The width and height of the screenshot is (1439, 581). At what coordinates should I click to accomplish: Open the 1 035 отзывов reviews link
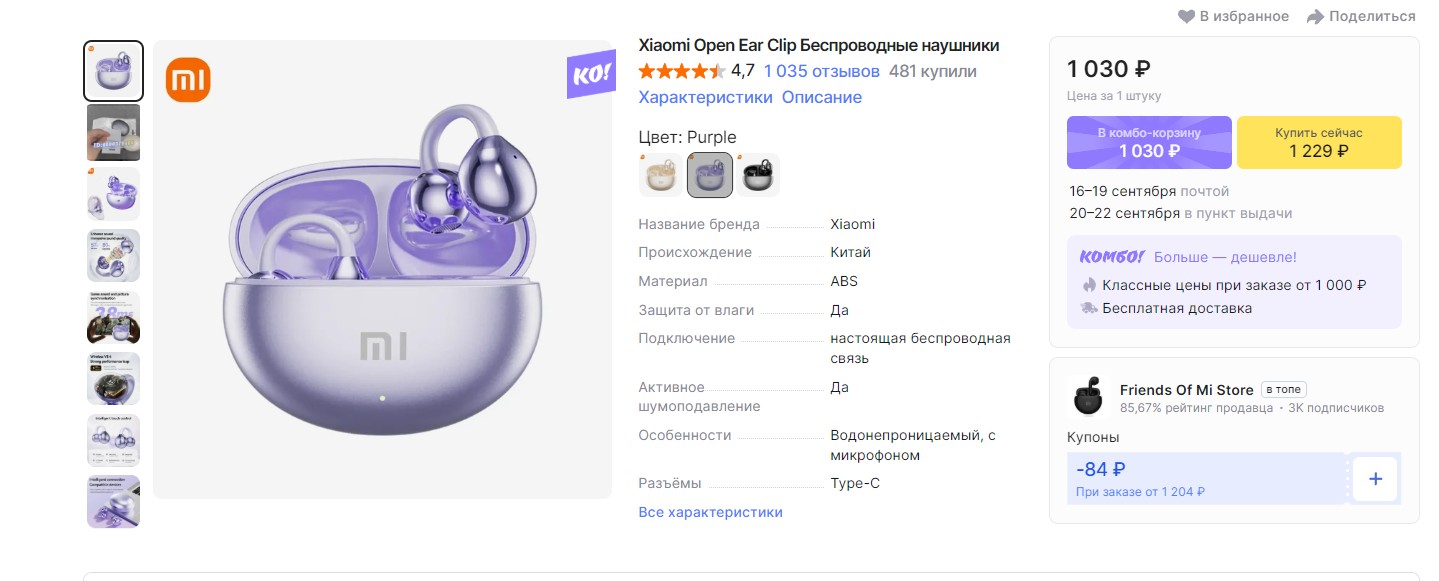click(x=821, y=71)
